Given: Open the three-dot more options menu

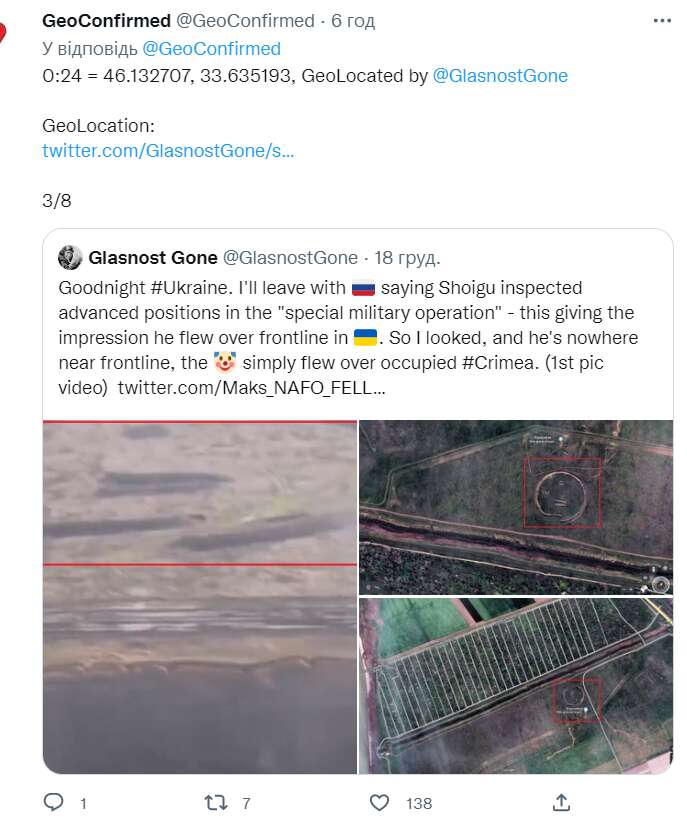Looking at the screenshot, I should click(x=662, y=21).
